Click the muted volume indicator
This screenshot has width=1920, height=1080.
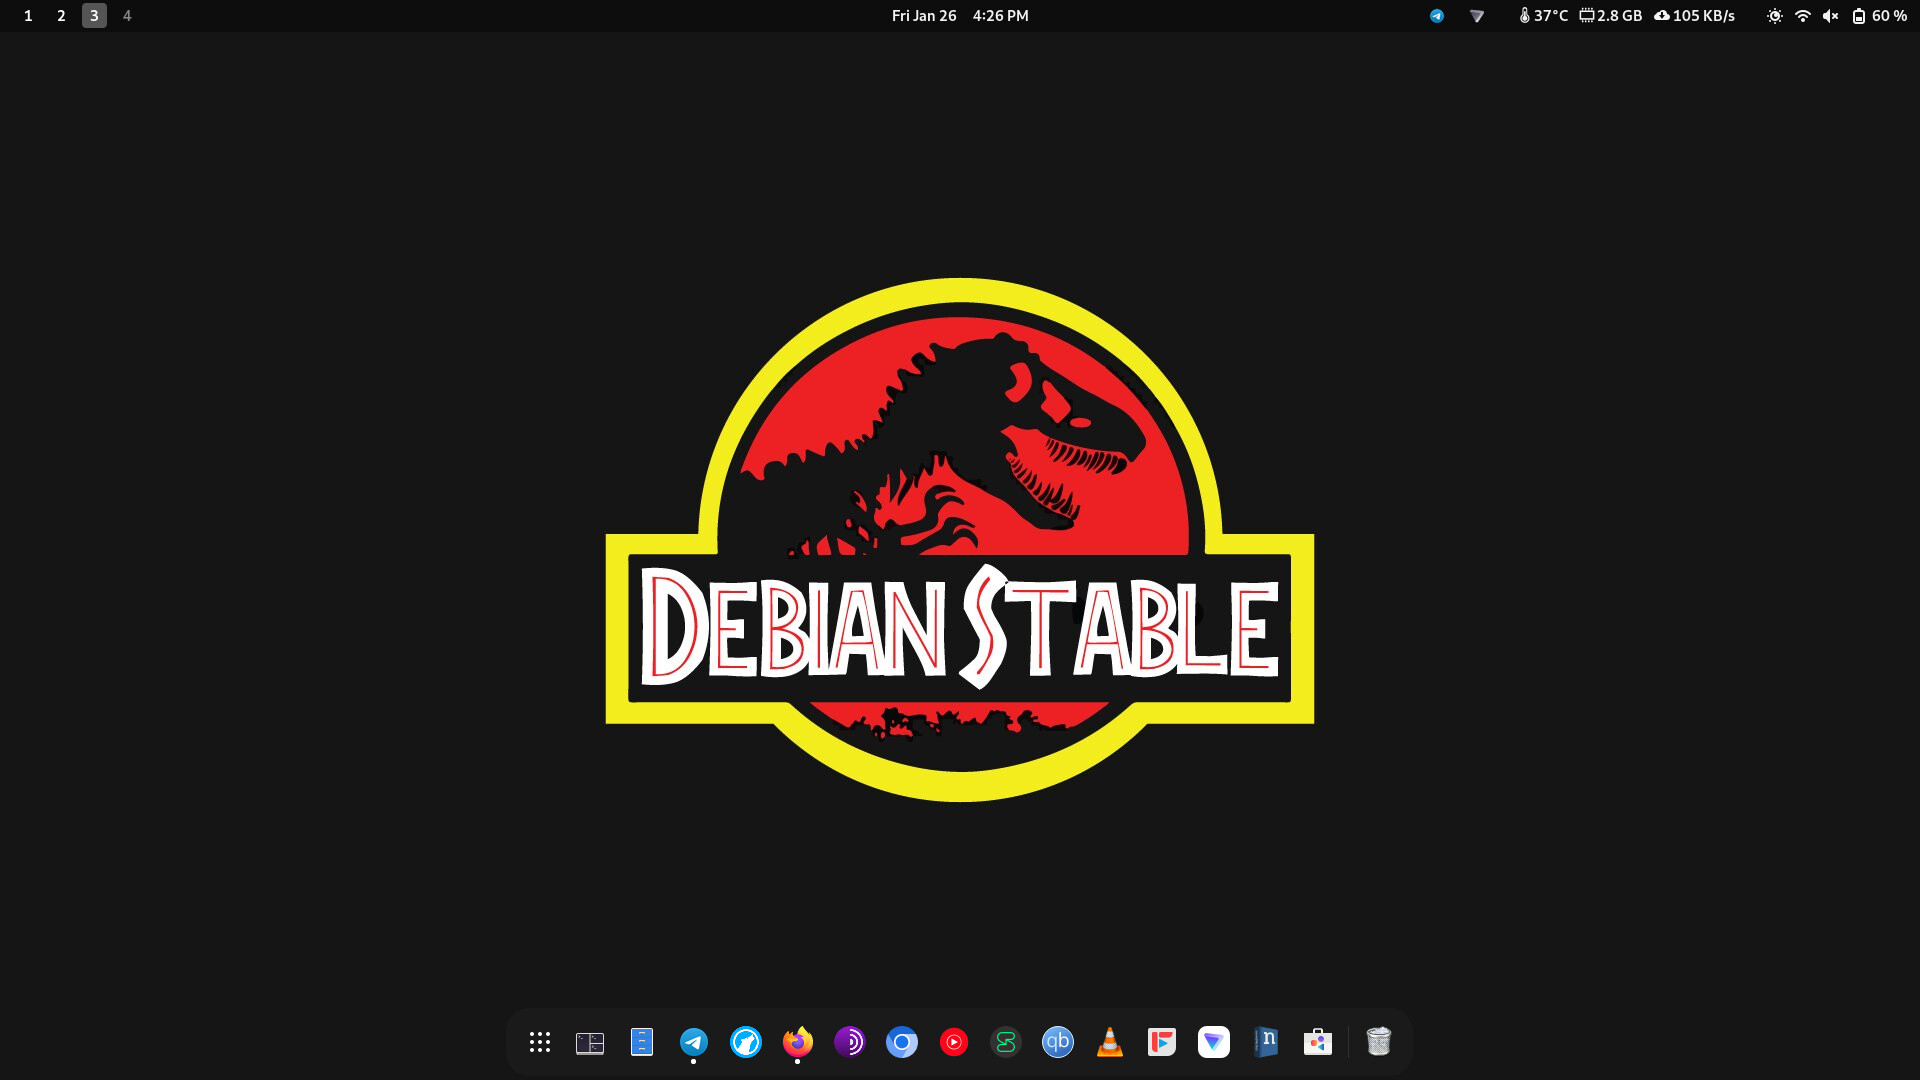tap(1830, 16)
